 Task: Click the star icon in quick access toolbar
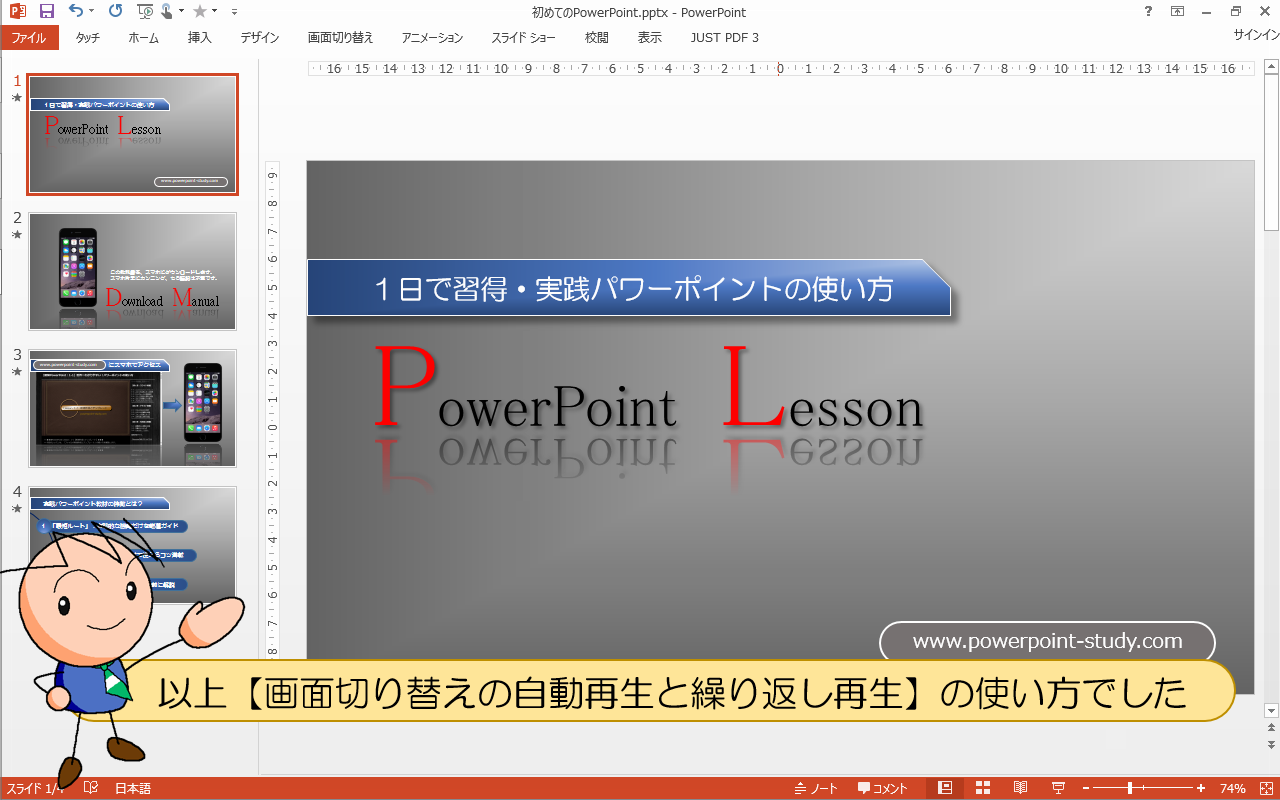click(199, 12)
